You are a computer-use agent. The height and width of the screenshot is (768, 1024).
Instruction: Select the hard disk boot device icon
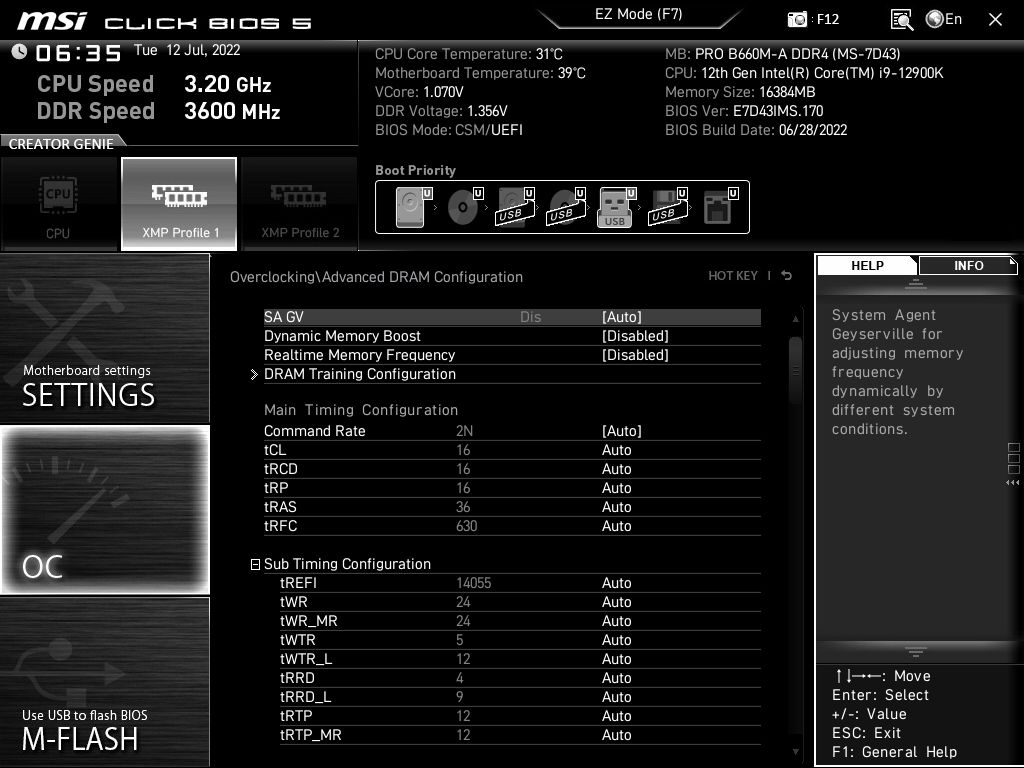click(413, 207)
